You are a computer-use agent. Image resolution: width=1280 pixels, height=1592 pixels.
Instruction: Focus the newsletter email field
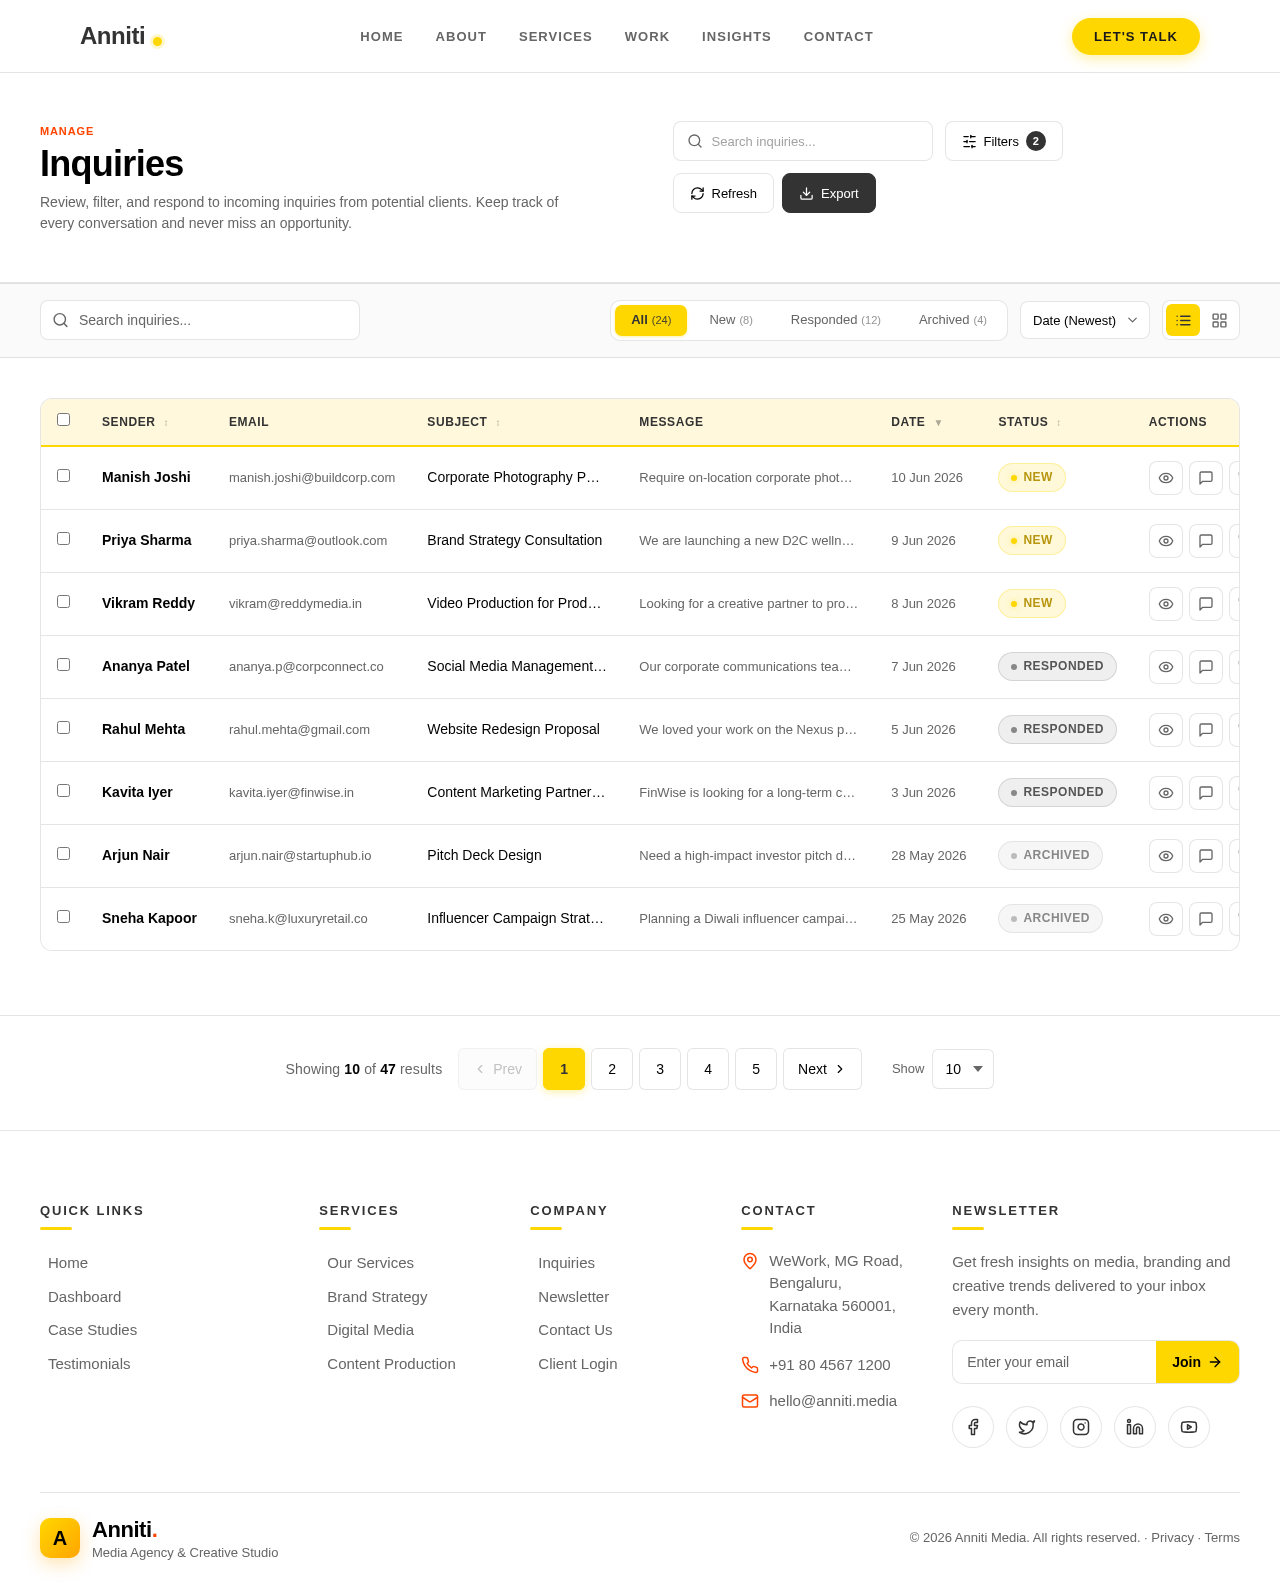pos(1054,1362)
